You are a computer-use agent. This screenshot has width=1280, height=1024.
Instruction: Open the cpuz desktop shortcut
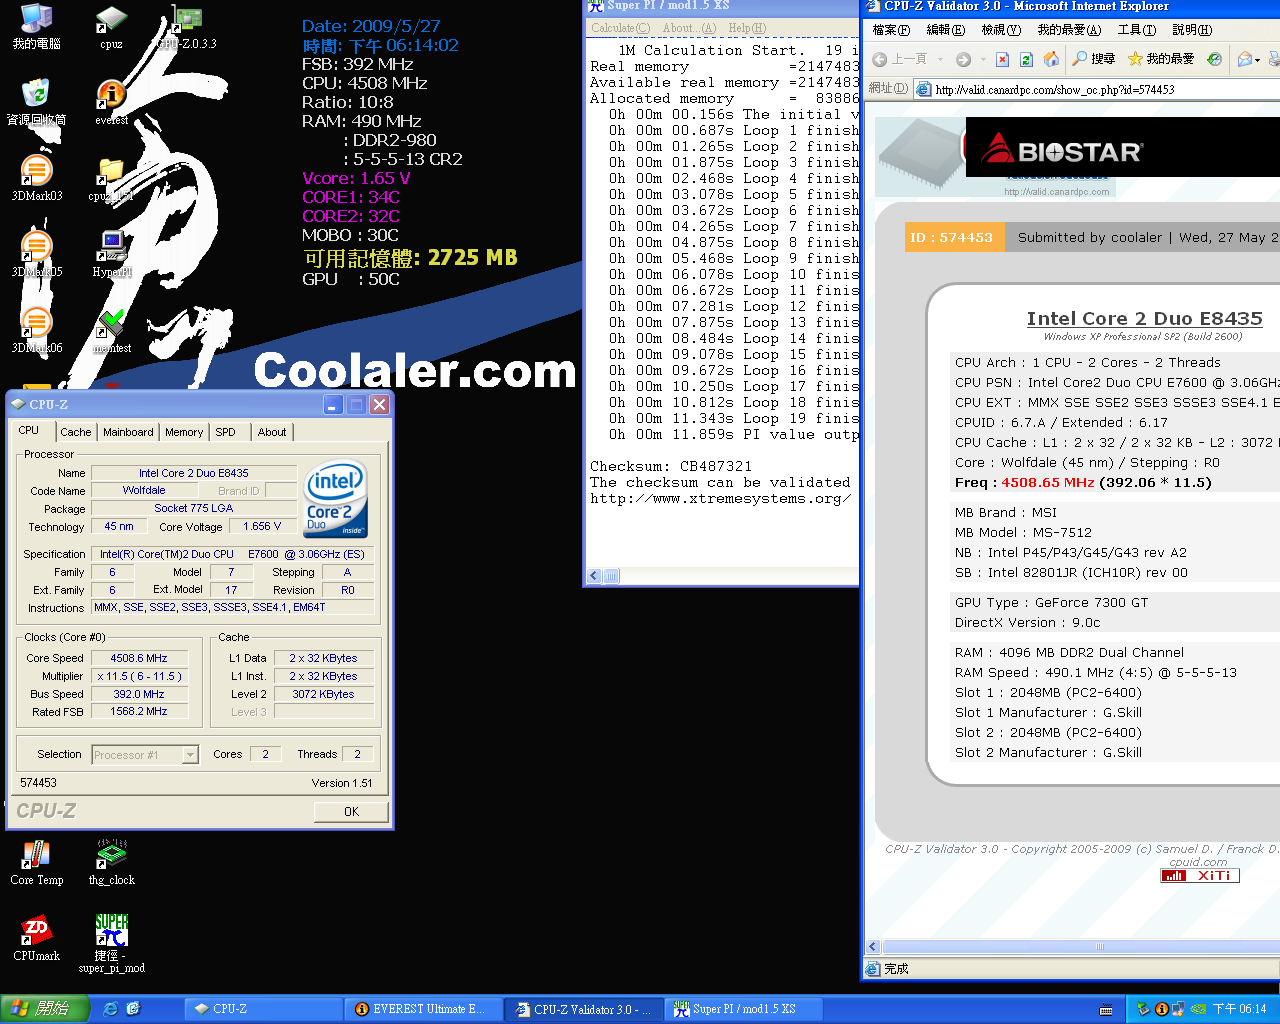111,26
